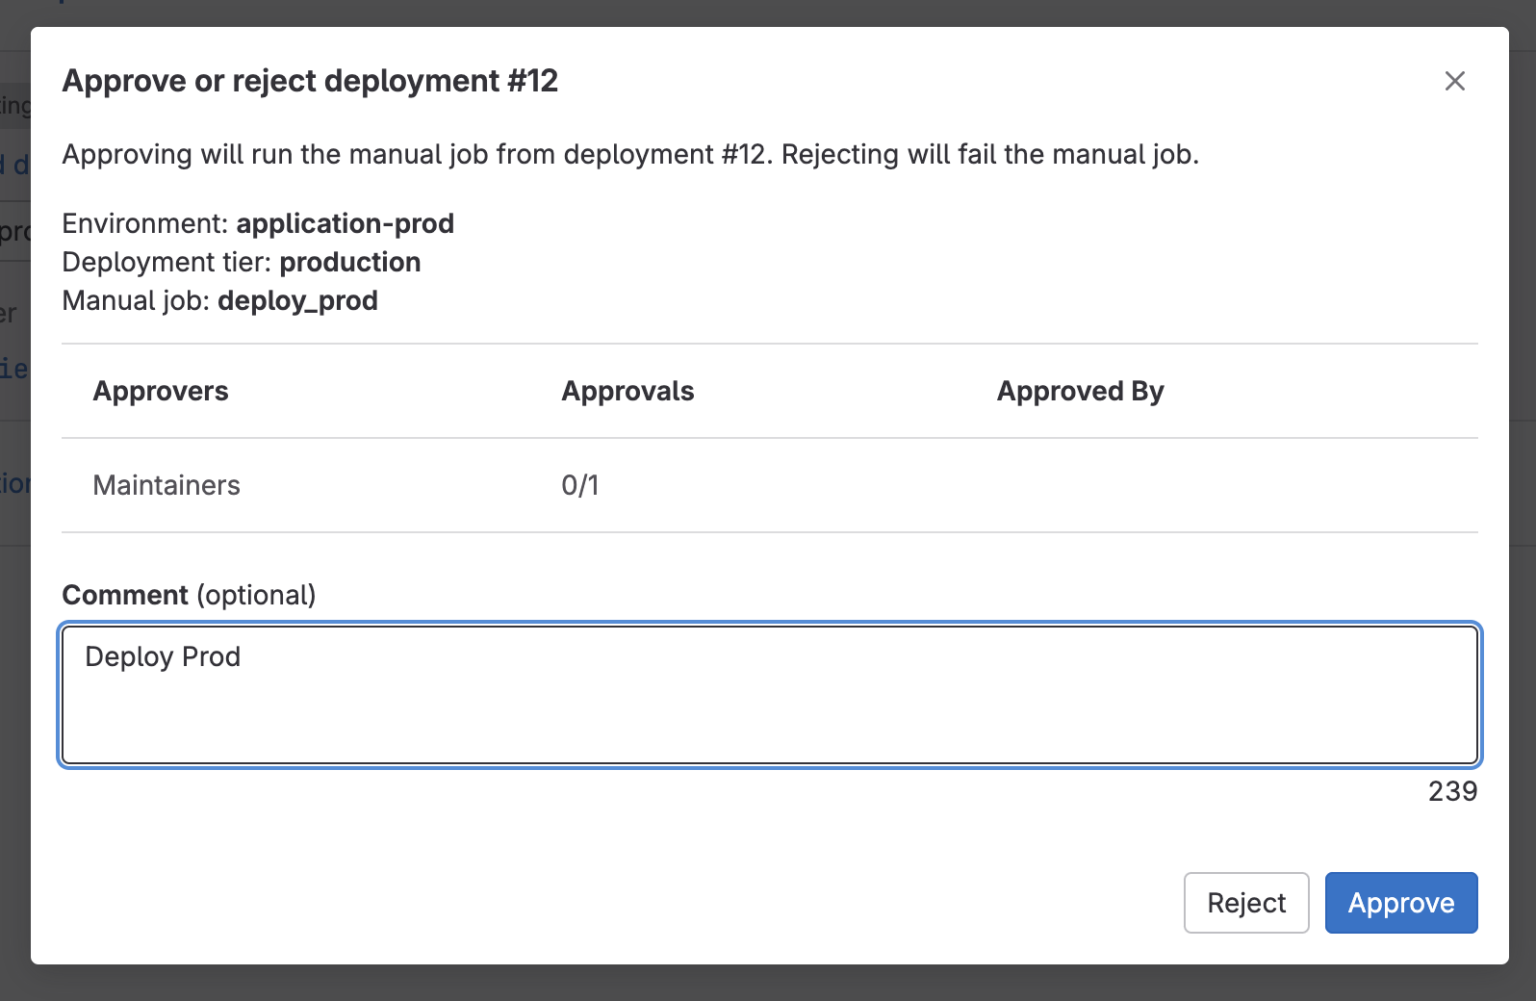Viewport: 1536px width, 1001px height.
Task: Close the deployment approval dialog
Action: coord(1454,81)
